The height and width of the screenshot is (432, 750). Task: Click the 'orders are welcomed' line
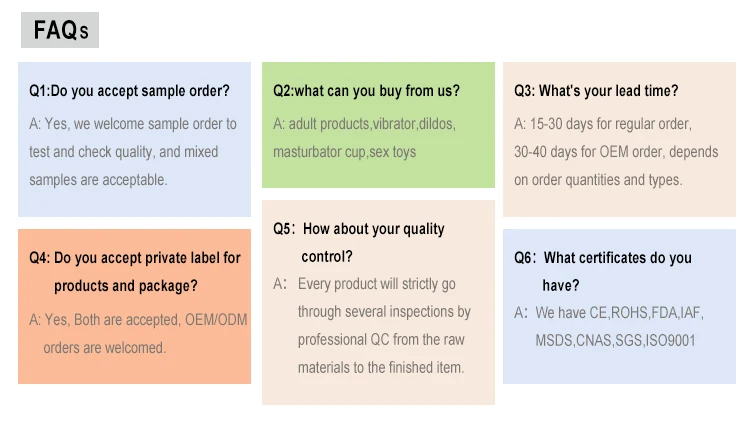pyautogui.click(x=104, y=348)
